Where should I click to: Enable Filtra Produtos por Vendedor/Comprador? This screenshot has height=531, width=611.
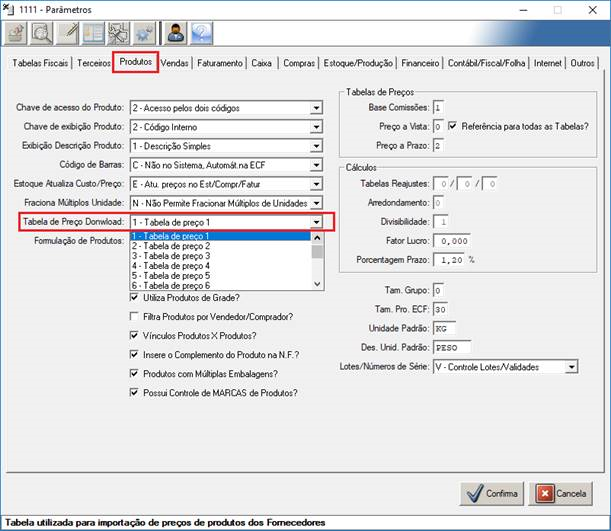coord(134,316)
